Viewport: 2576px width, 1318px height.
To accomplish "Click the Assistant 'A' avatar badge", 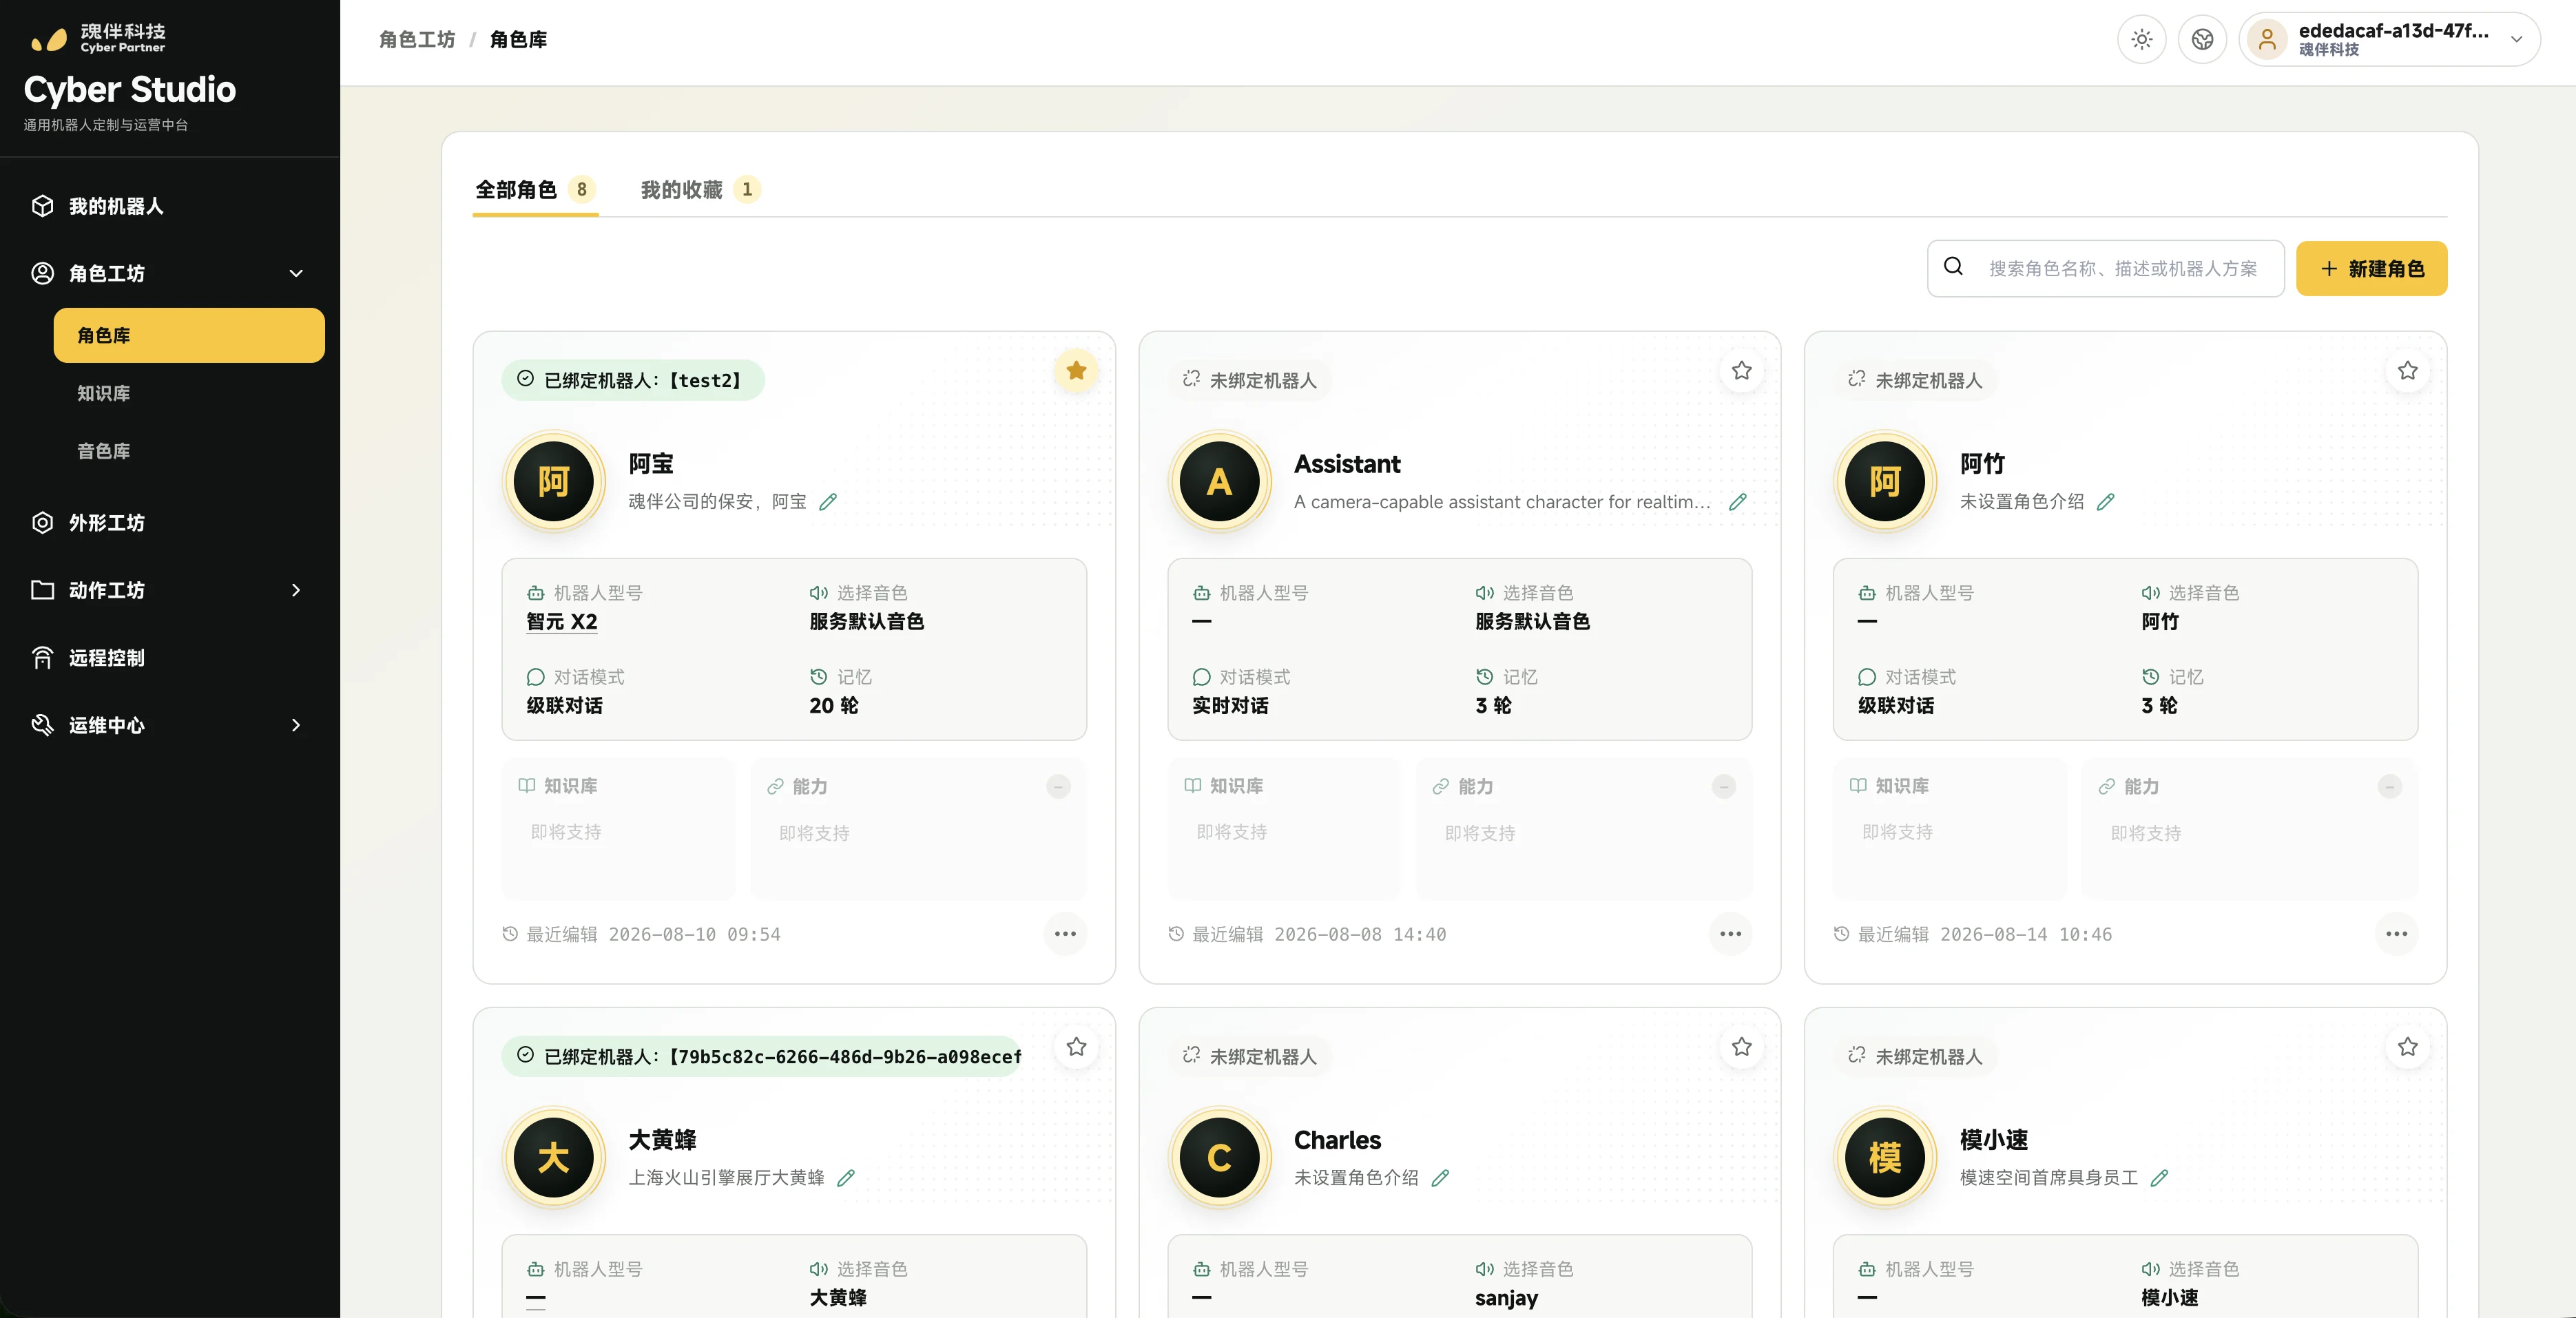I will 1219,482.
